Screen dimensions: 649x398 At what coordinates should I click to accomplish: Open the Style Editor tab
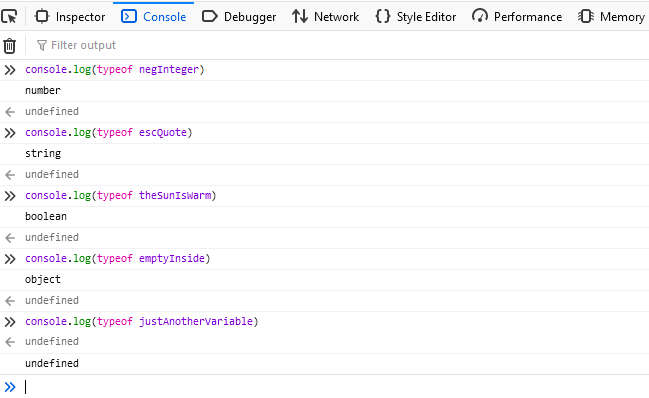click(416, 17)
